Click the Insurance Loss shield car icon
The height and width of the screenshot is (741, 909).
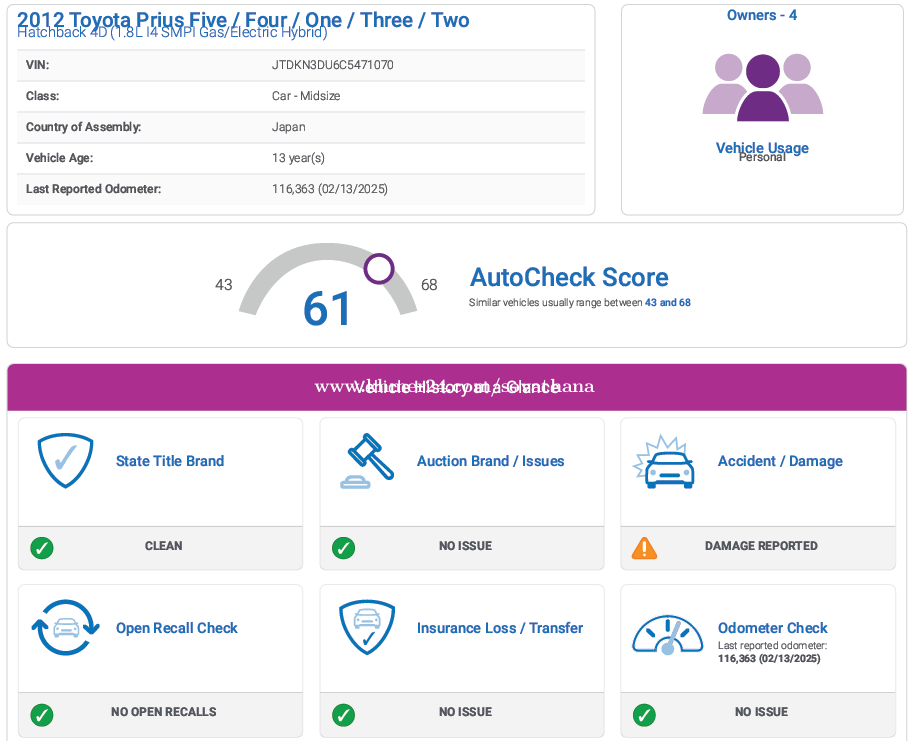pyautogui.click(x=365, y=628)
